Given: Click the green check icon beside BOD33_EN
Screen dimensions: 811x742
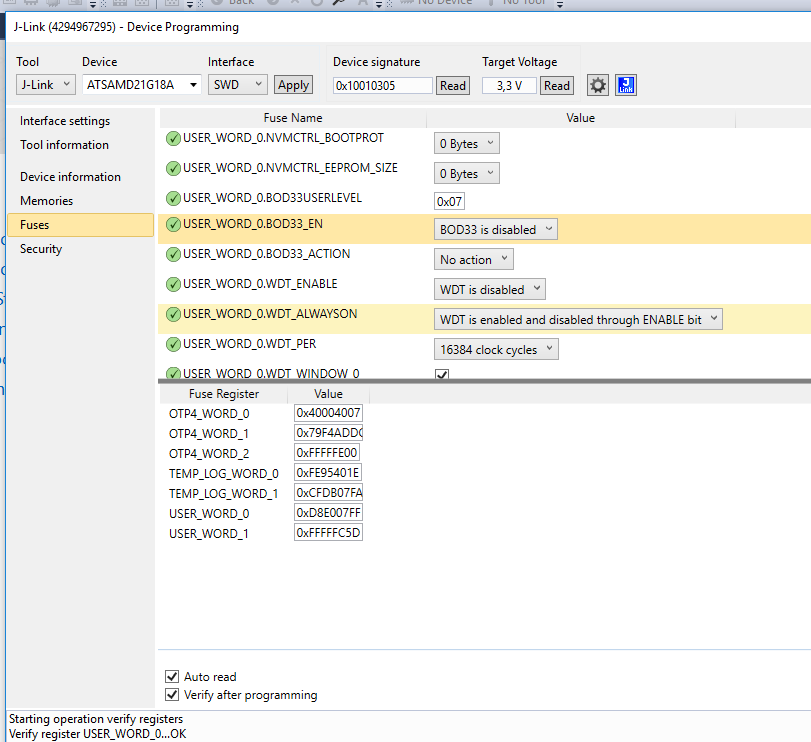Looking at the screenshot, I should [173, 224].
